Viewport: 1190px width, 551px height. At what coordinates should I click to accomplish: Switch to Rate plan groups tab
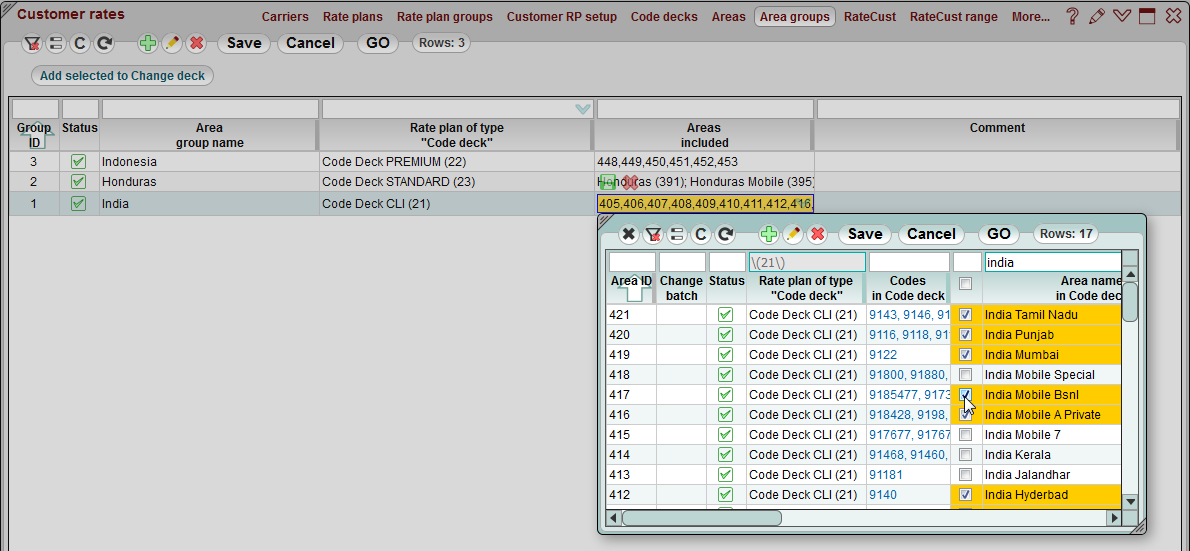pyautogui.click(x=445, y=17)
